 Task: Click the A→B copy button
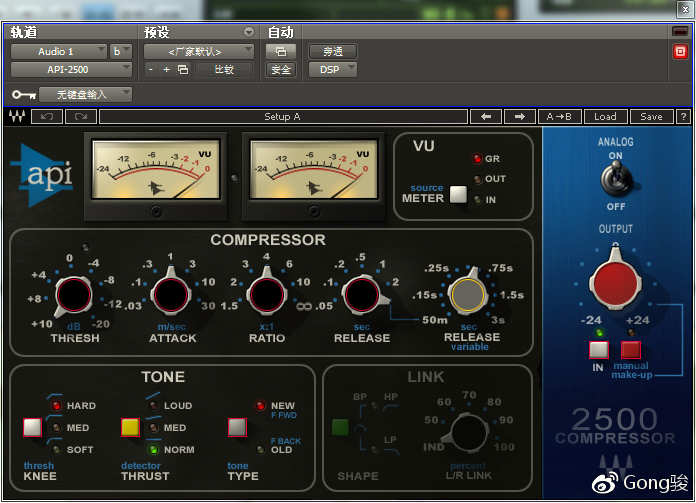[559, 117]
